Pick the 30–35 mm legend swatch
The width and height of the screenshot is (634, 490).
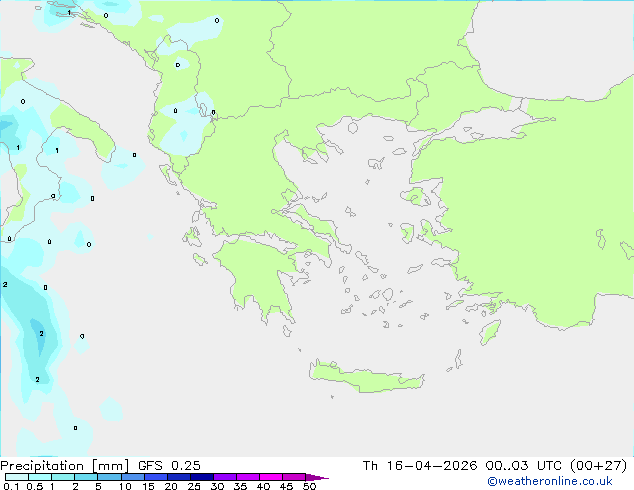click(x=225, y=477)
